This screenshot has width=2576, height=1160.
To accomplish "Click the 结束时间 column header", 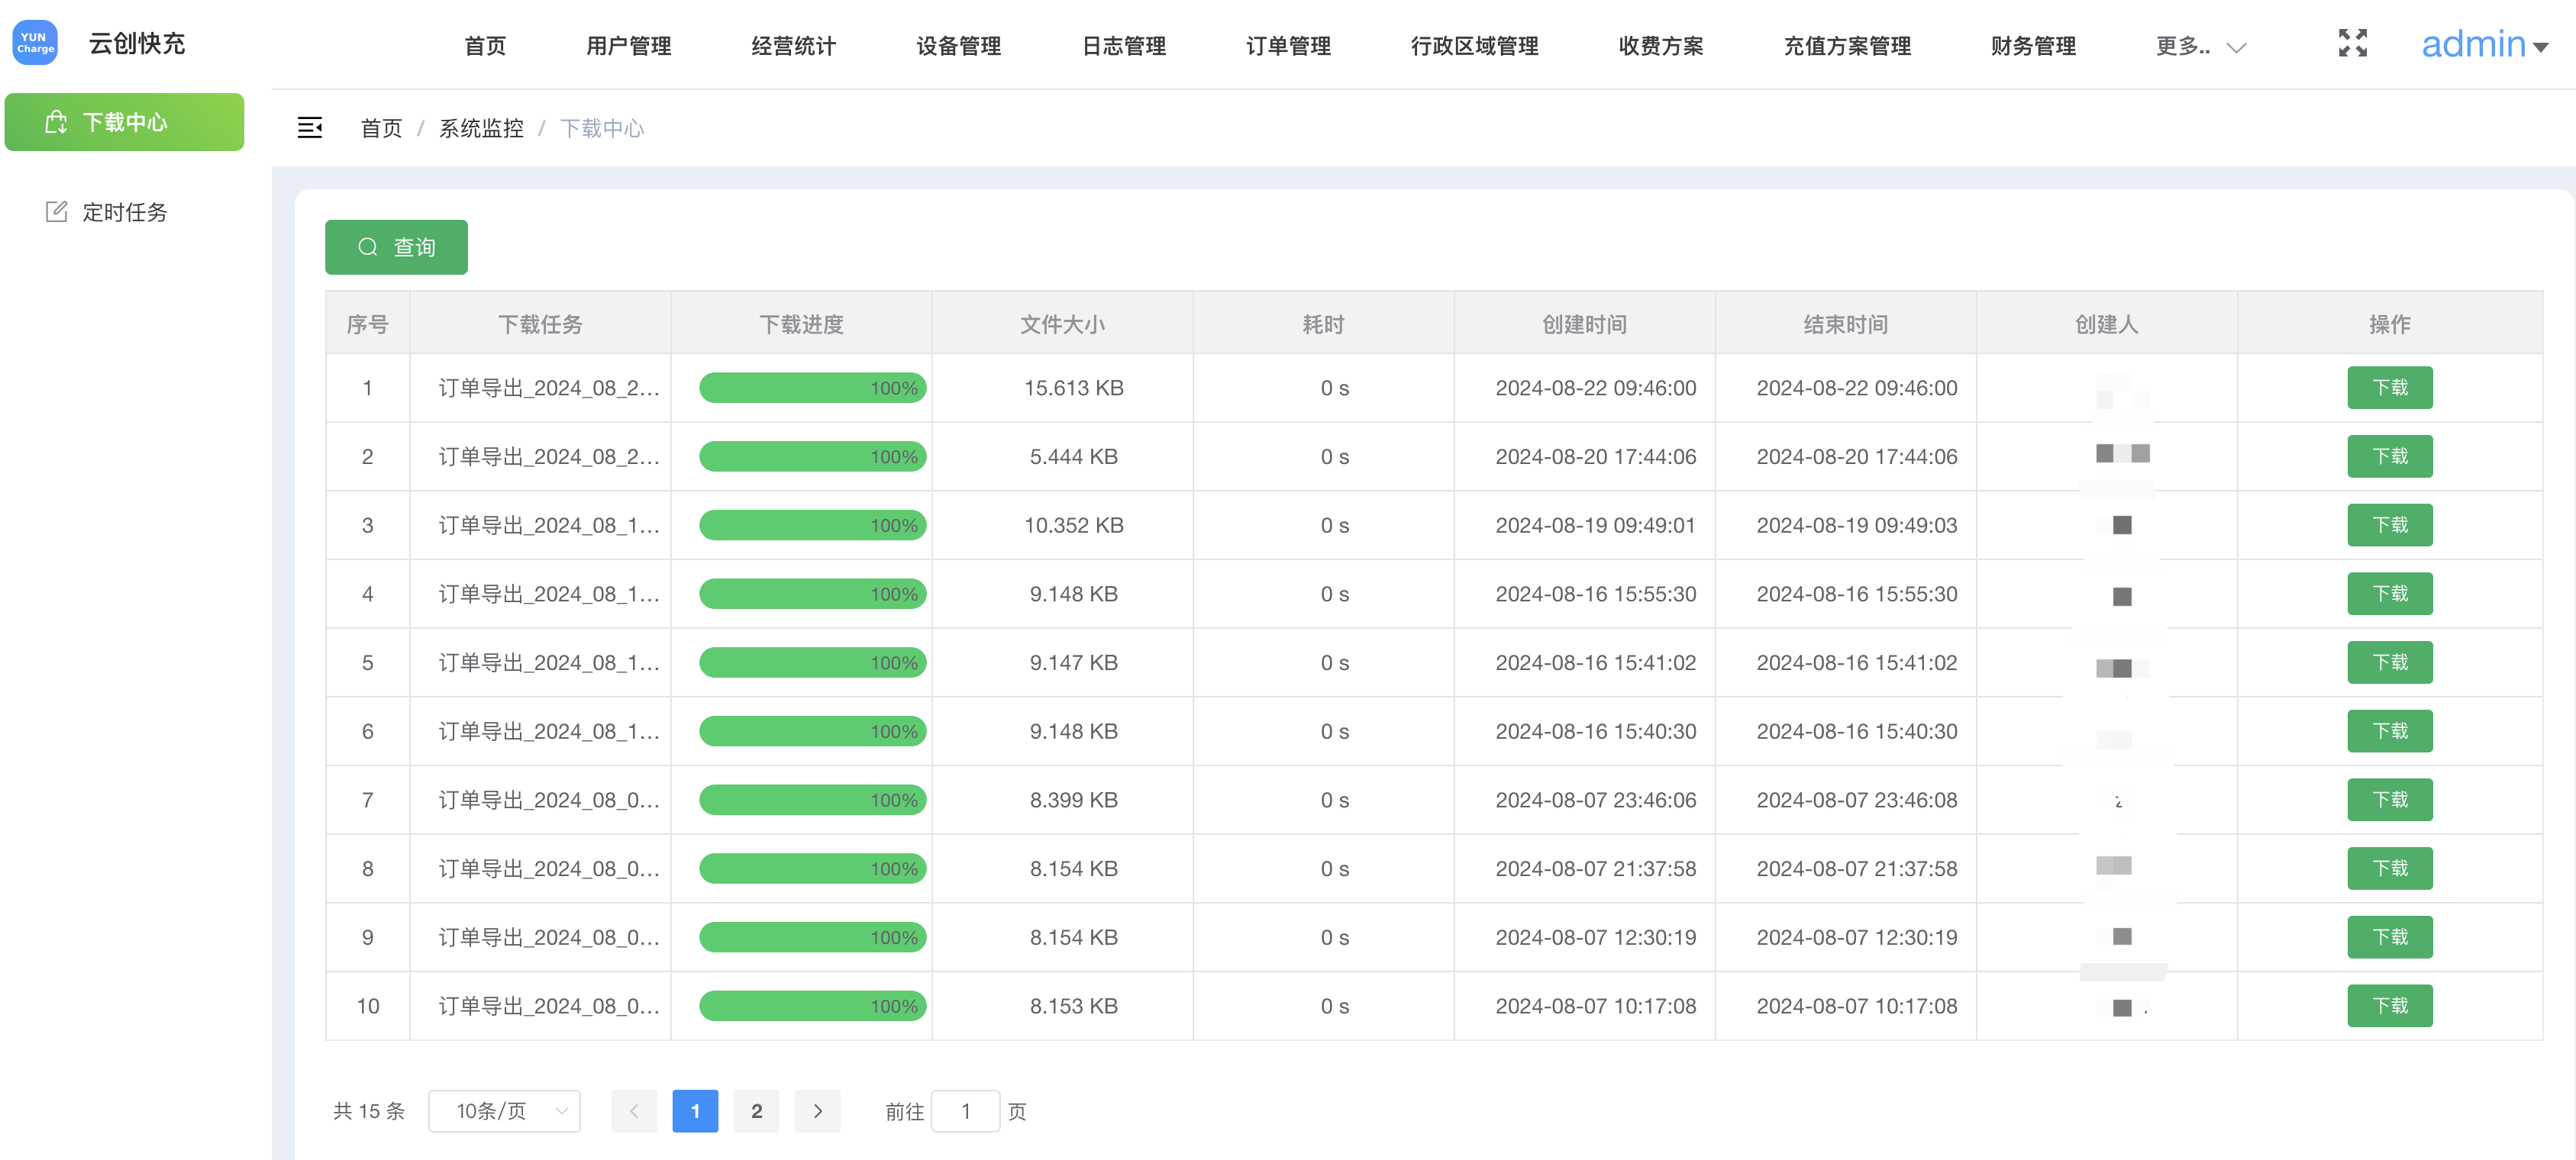I will coord(1845,324).
